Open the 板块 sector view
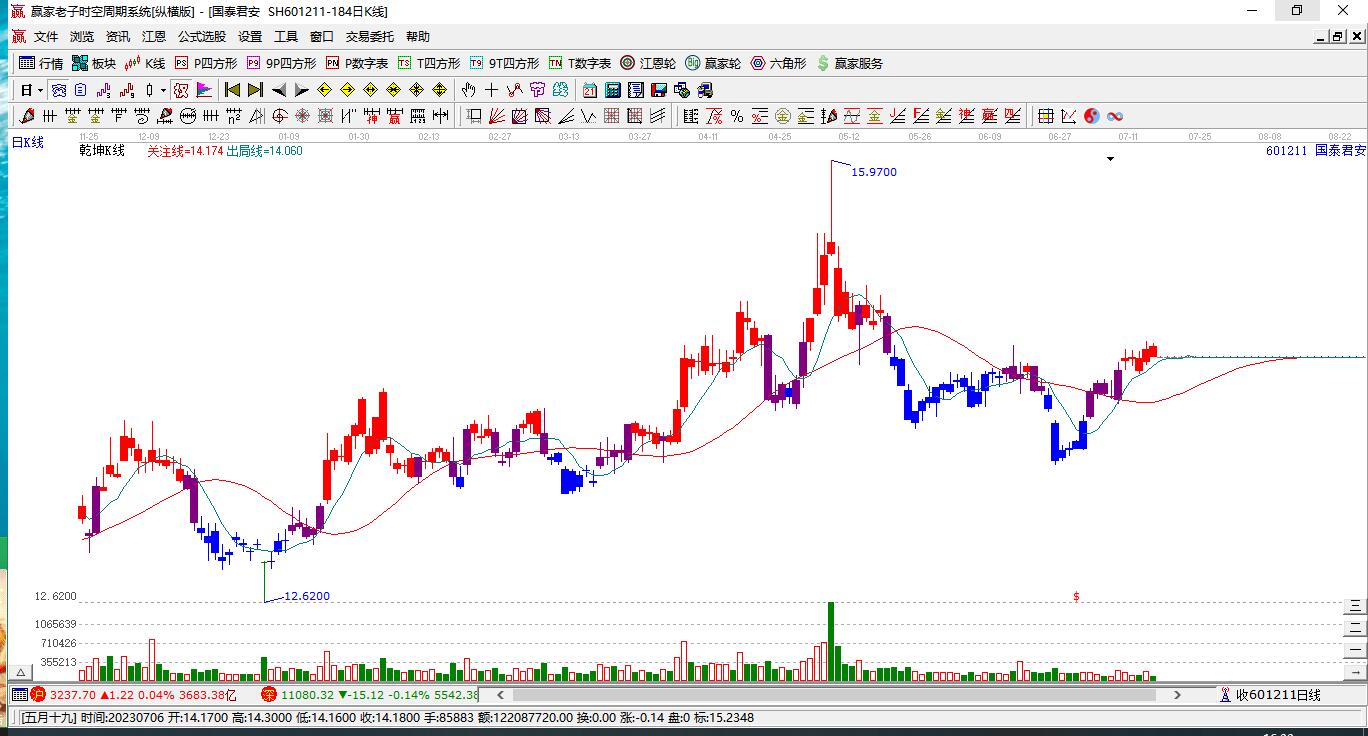Image resolution: width=1368 pixels, height=736 pixels. click(x=94, y=63)
